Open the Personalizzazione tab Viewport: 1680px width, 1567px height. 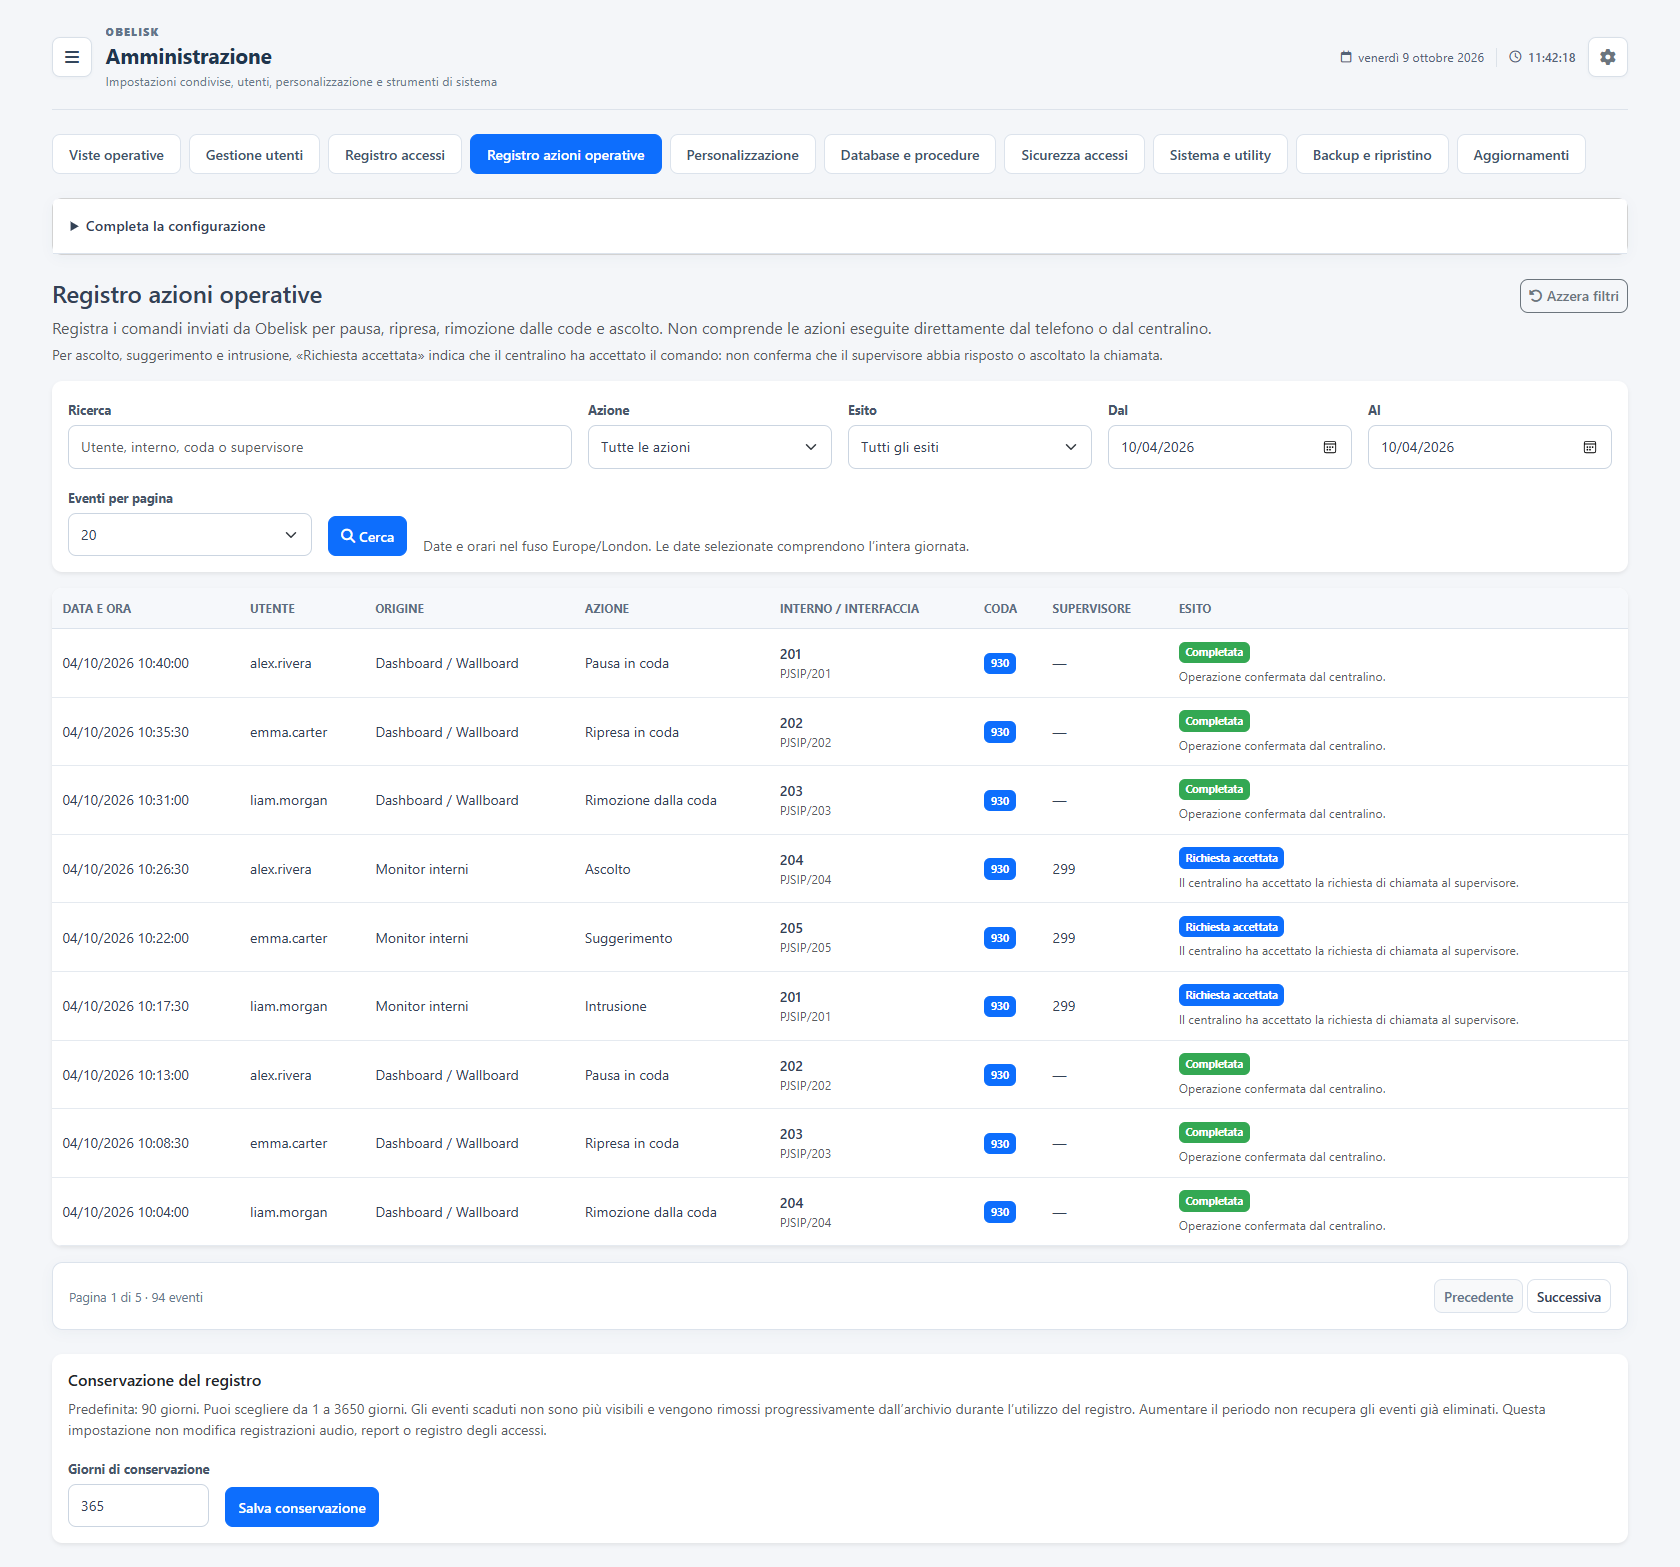pyautogui.click(x=743, y=154)
